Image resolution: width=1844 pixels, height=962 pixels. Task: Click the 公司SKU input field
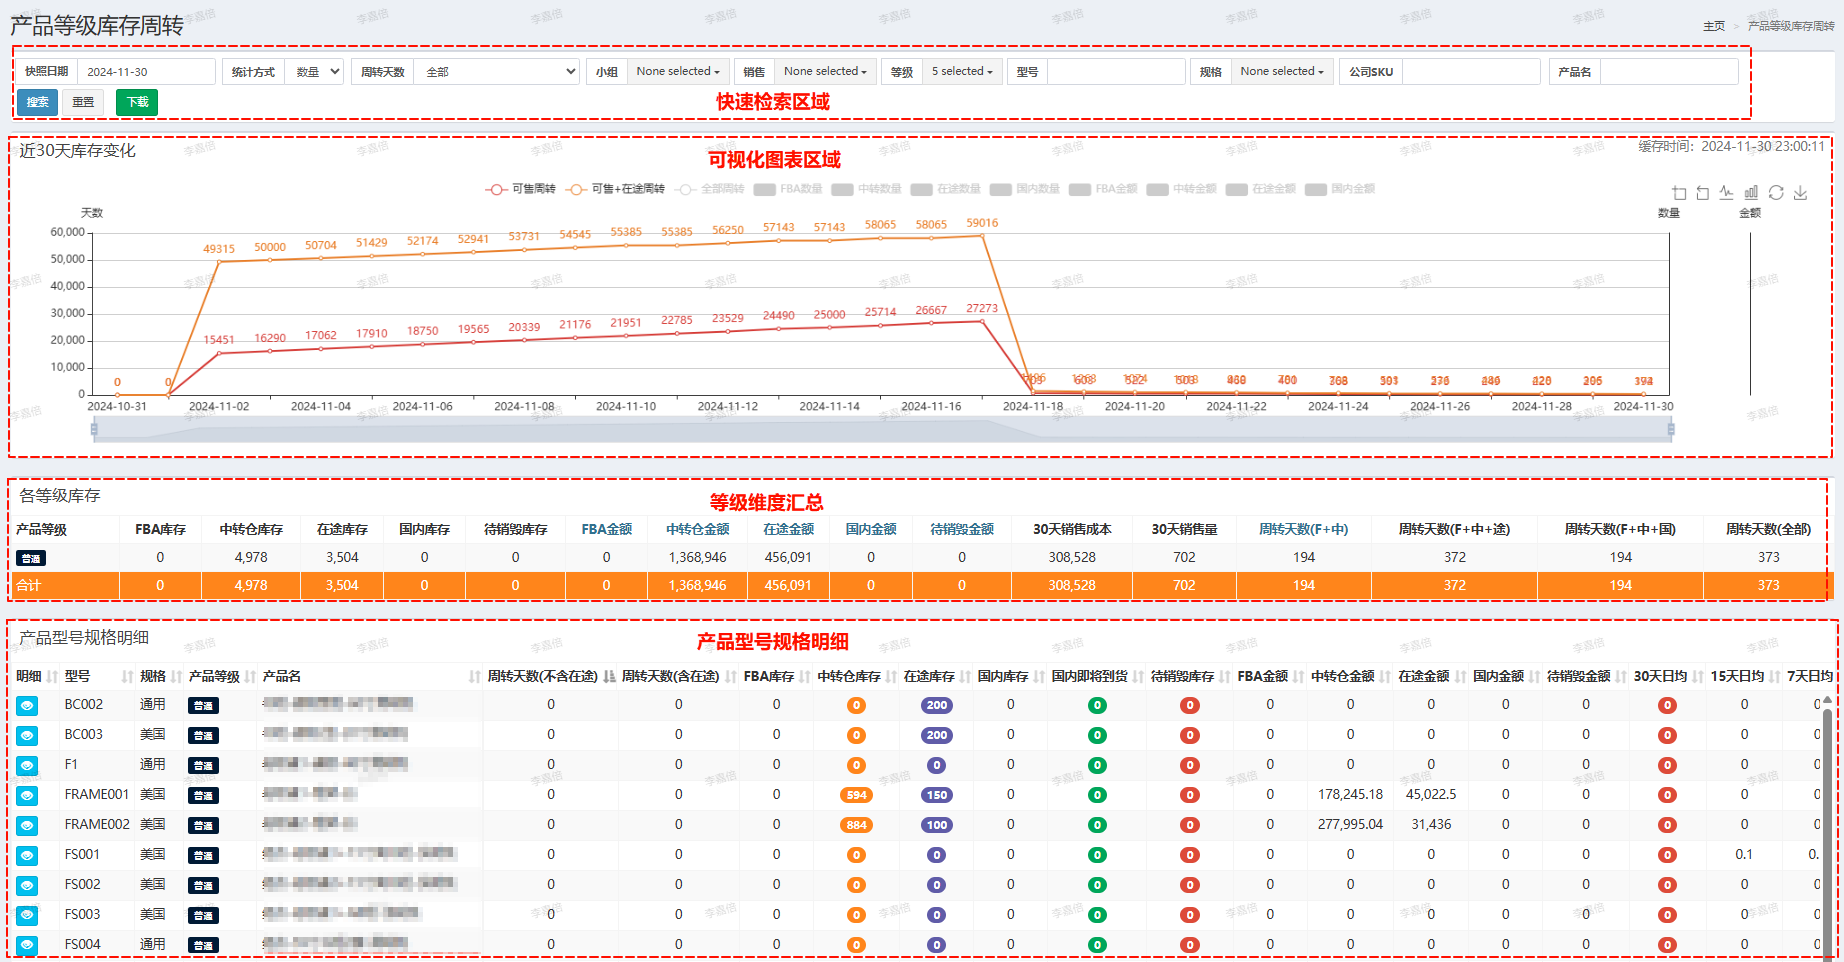(1471, 72)
